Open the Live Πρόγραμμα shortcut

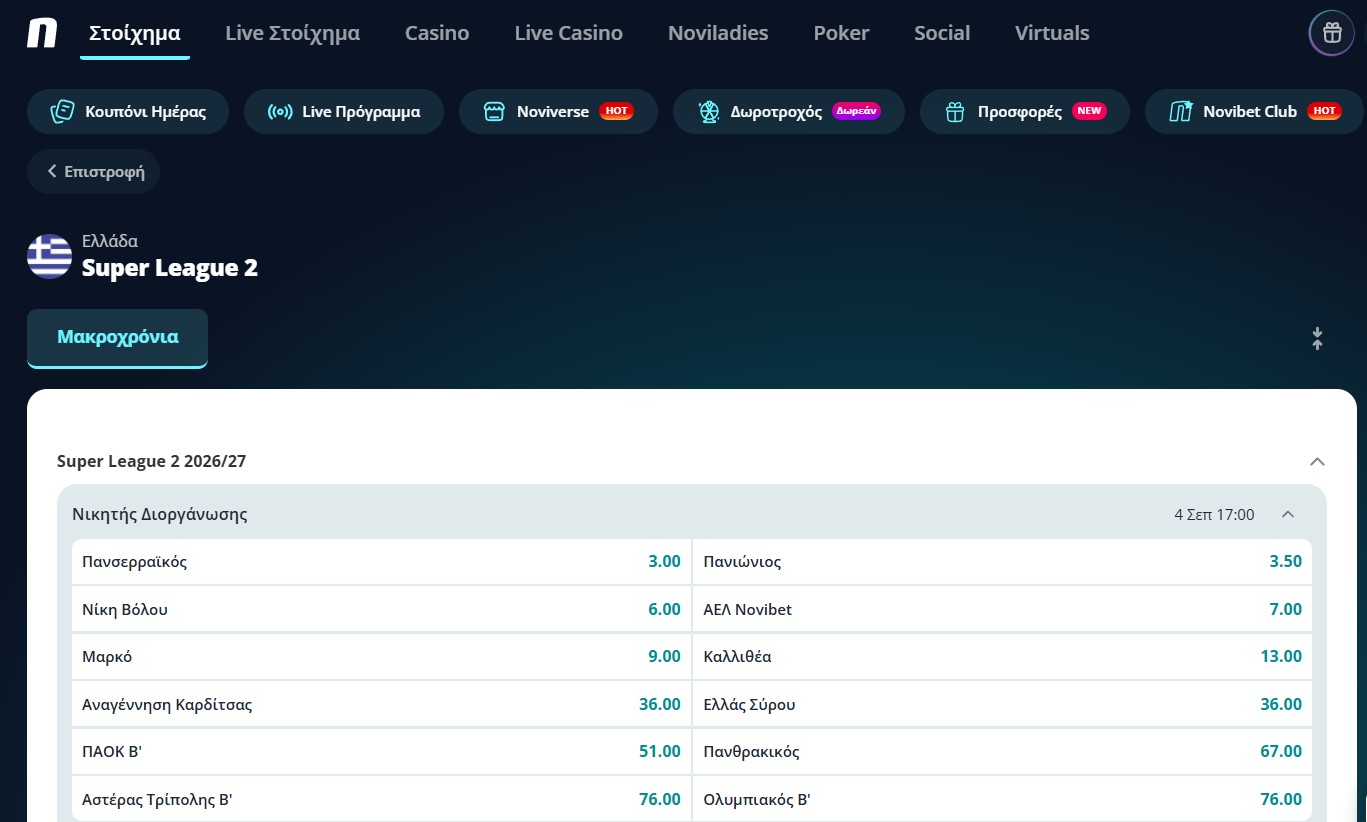pyautogui.click(x=344, y=112)
